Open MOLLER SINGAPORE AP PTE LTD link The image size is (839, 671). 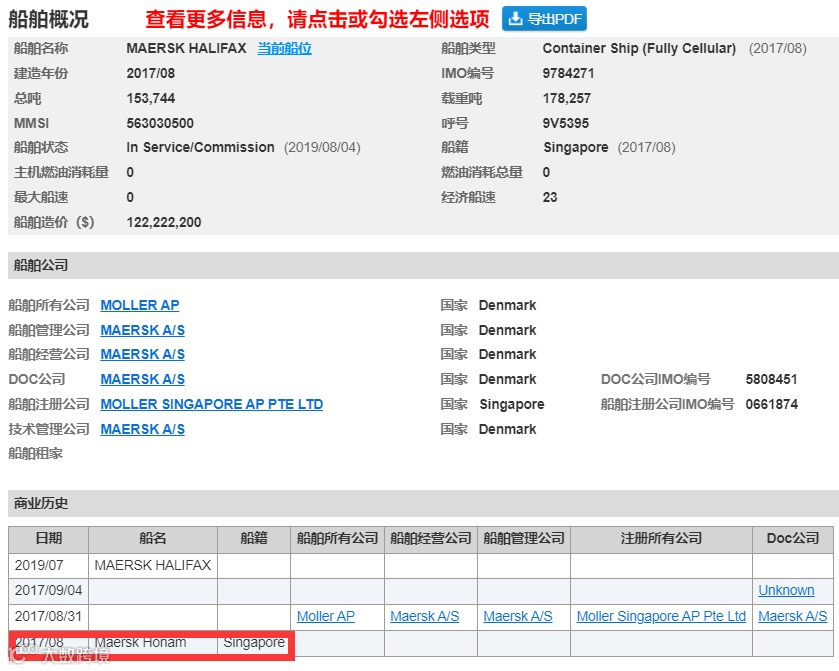[212, 404]
